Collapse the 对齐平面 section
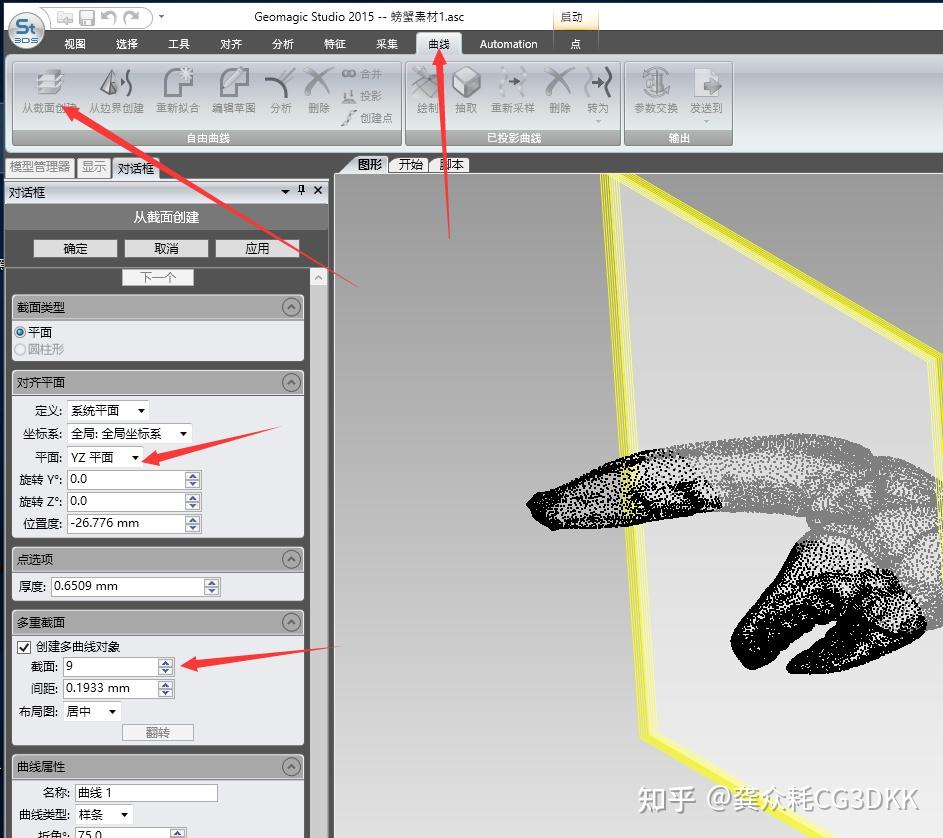Image resolution: width=943 pixels, height=838 pixels. pyautogui.click(x=291, y=382)
